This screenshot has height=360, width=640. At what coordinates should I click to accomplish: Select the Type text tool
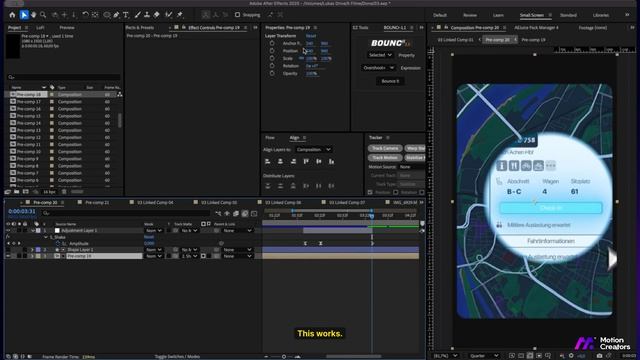coord(126,15)
